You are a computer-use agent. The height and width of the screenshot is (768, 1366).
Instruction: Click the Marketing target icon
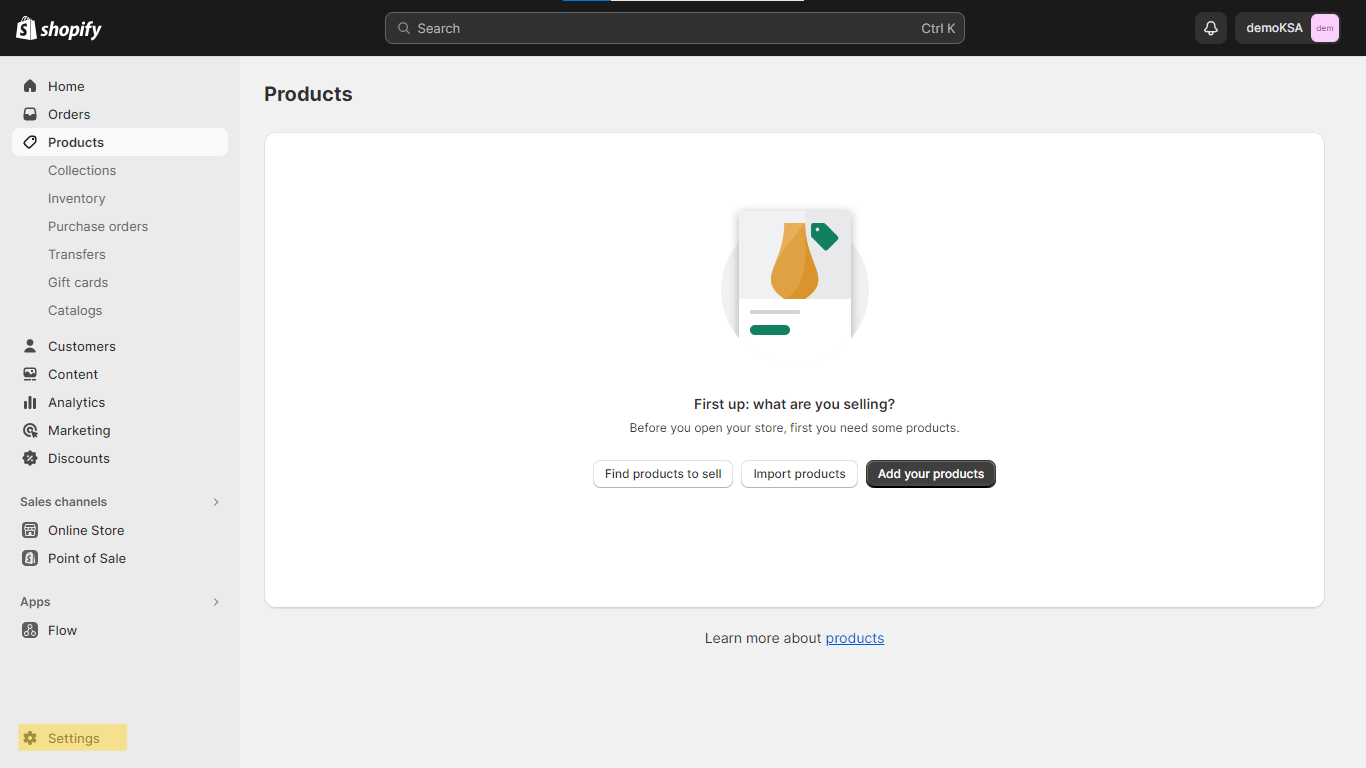point(30,430)
